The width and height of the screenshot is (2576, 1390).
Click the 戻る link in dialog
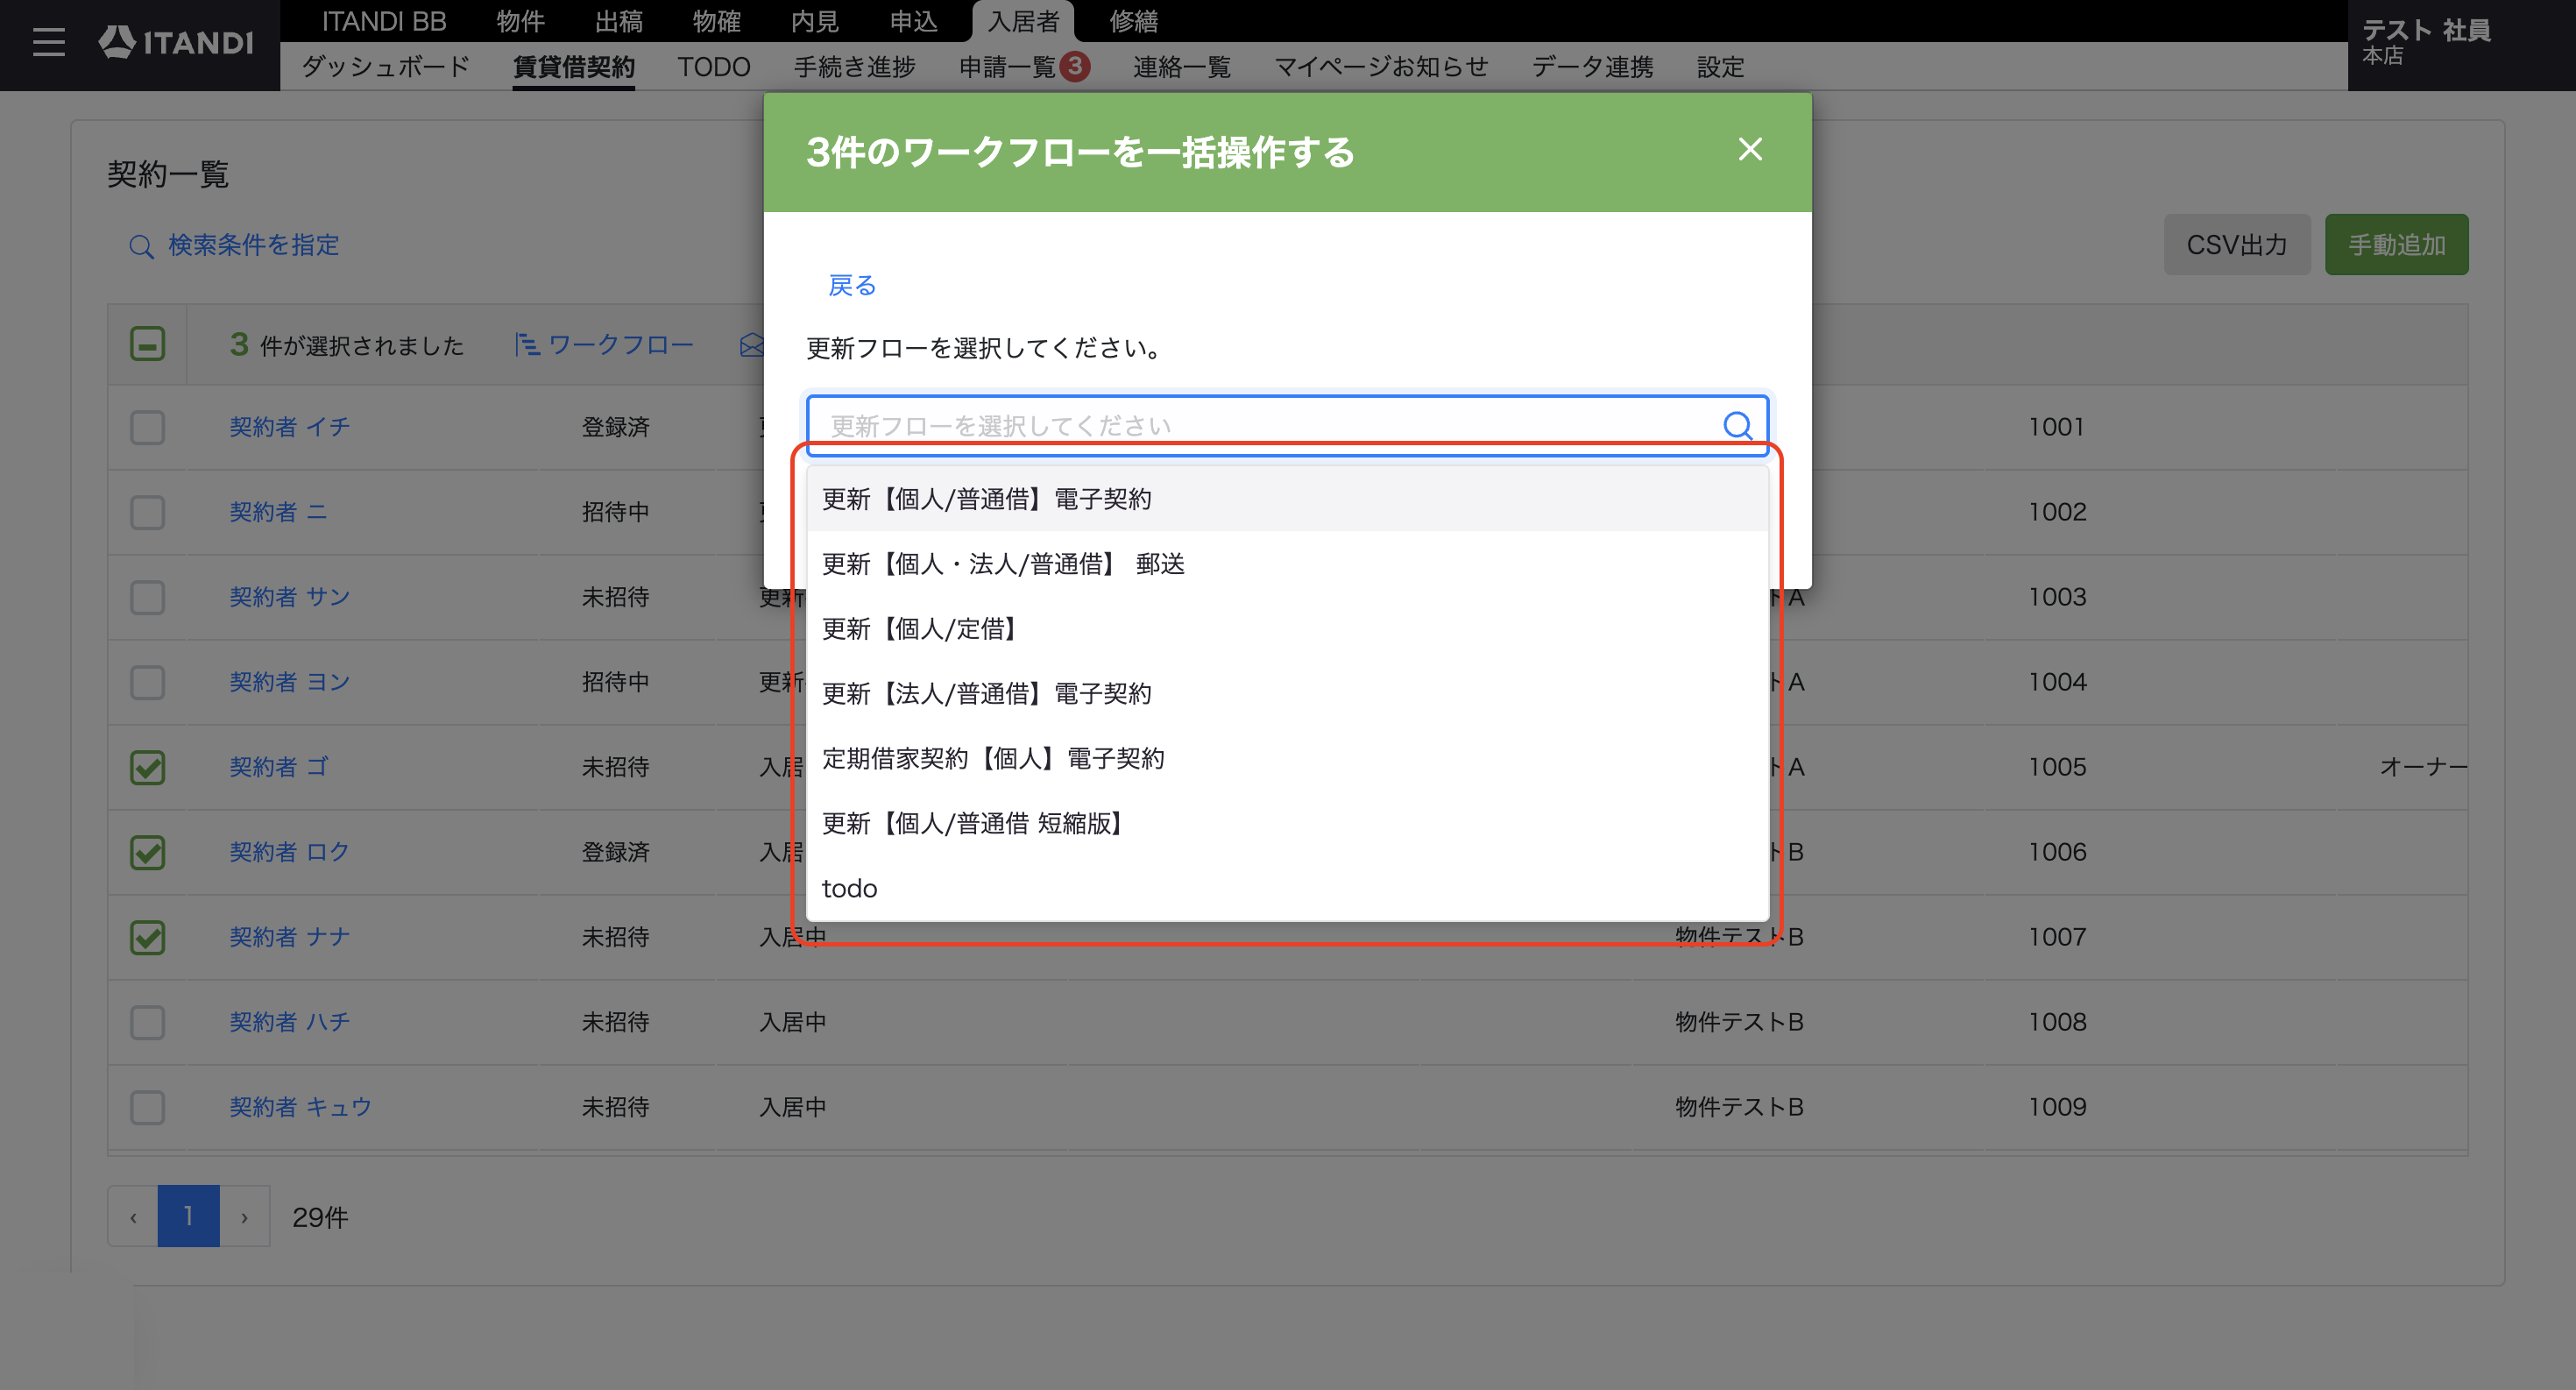[852, 286]
